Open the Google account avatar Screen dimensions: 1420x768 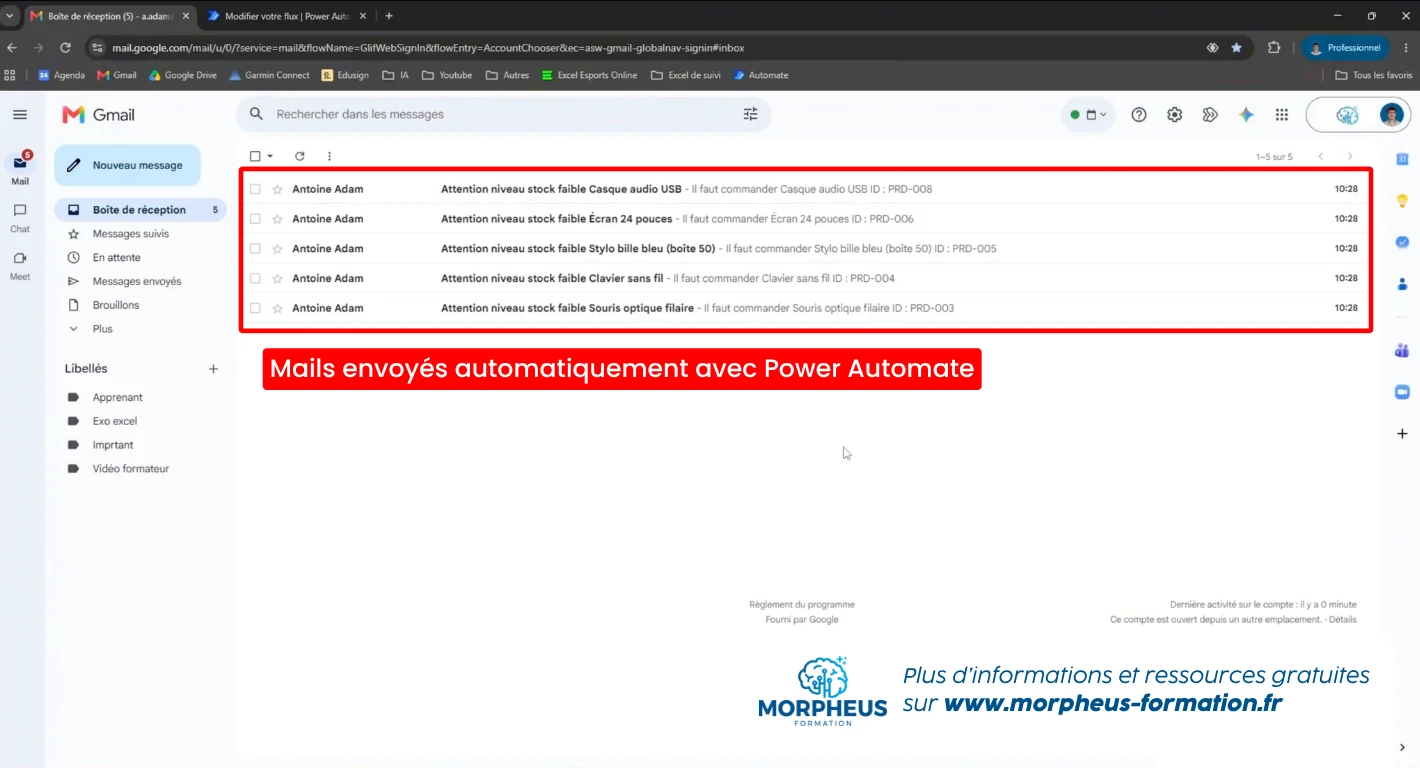pos(1392,115)
